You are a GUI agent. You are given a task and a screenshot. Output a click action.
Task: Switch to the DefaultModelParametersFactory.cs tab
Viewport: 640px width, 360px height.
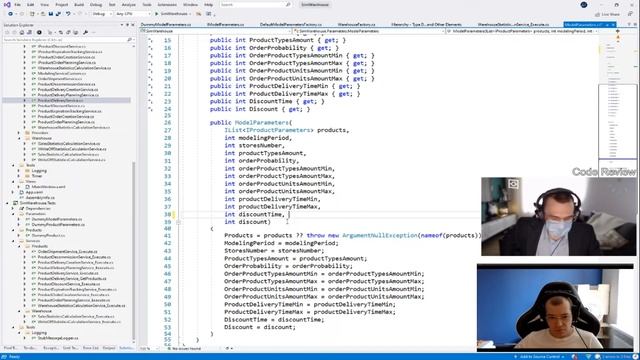(x=291, y=24)
